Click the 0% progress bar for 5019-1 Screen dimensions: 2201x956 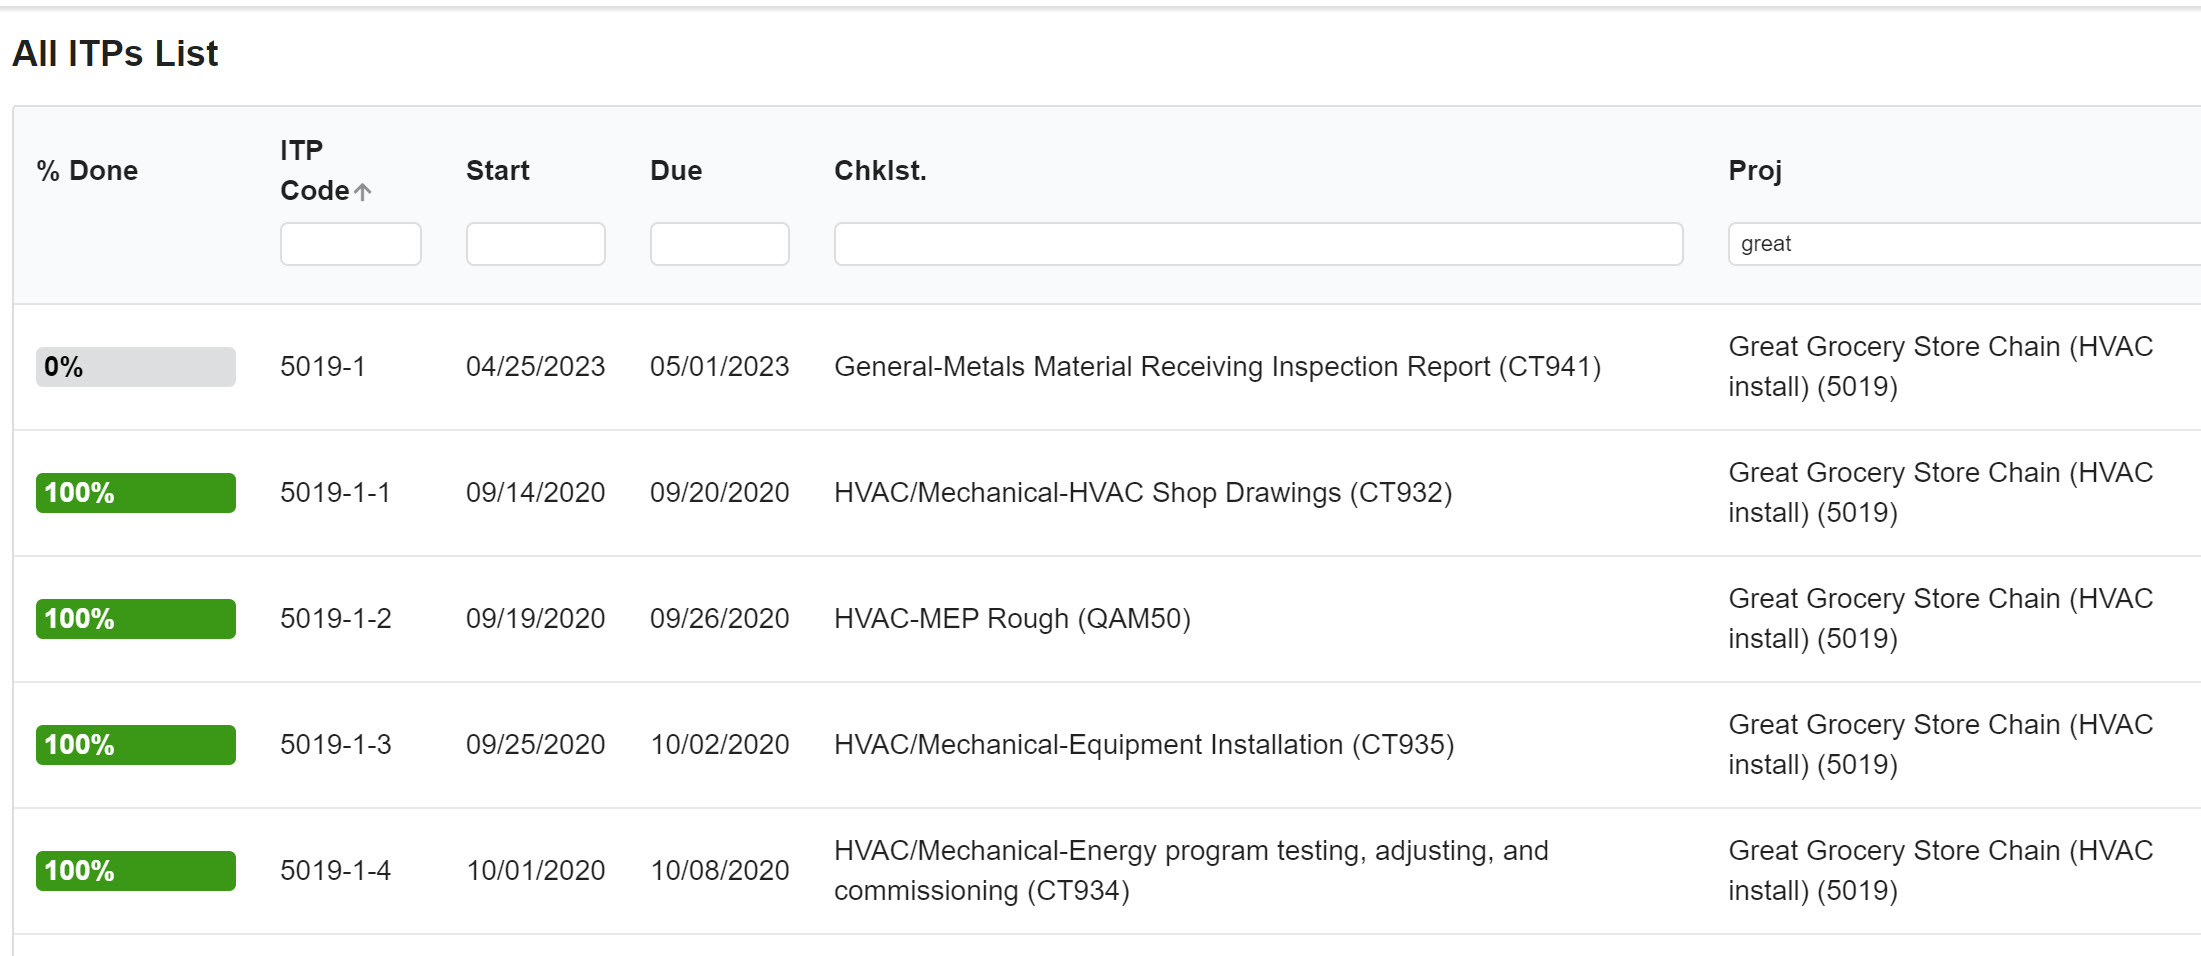point(136,367)
